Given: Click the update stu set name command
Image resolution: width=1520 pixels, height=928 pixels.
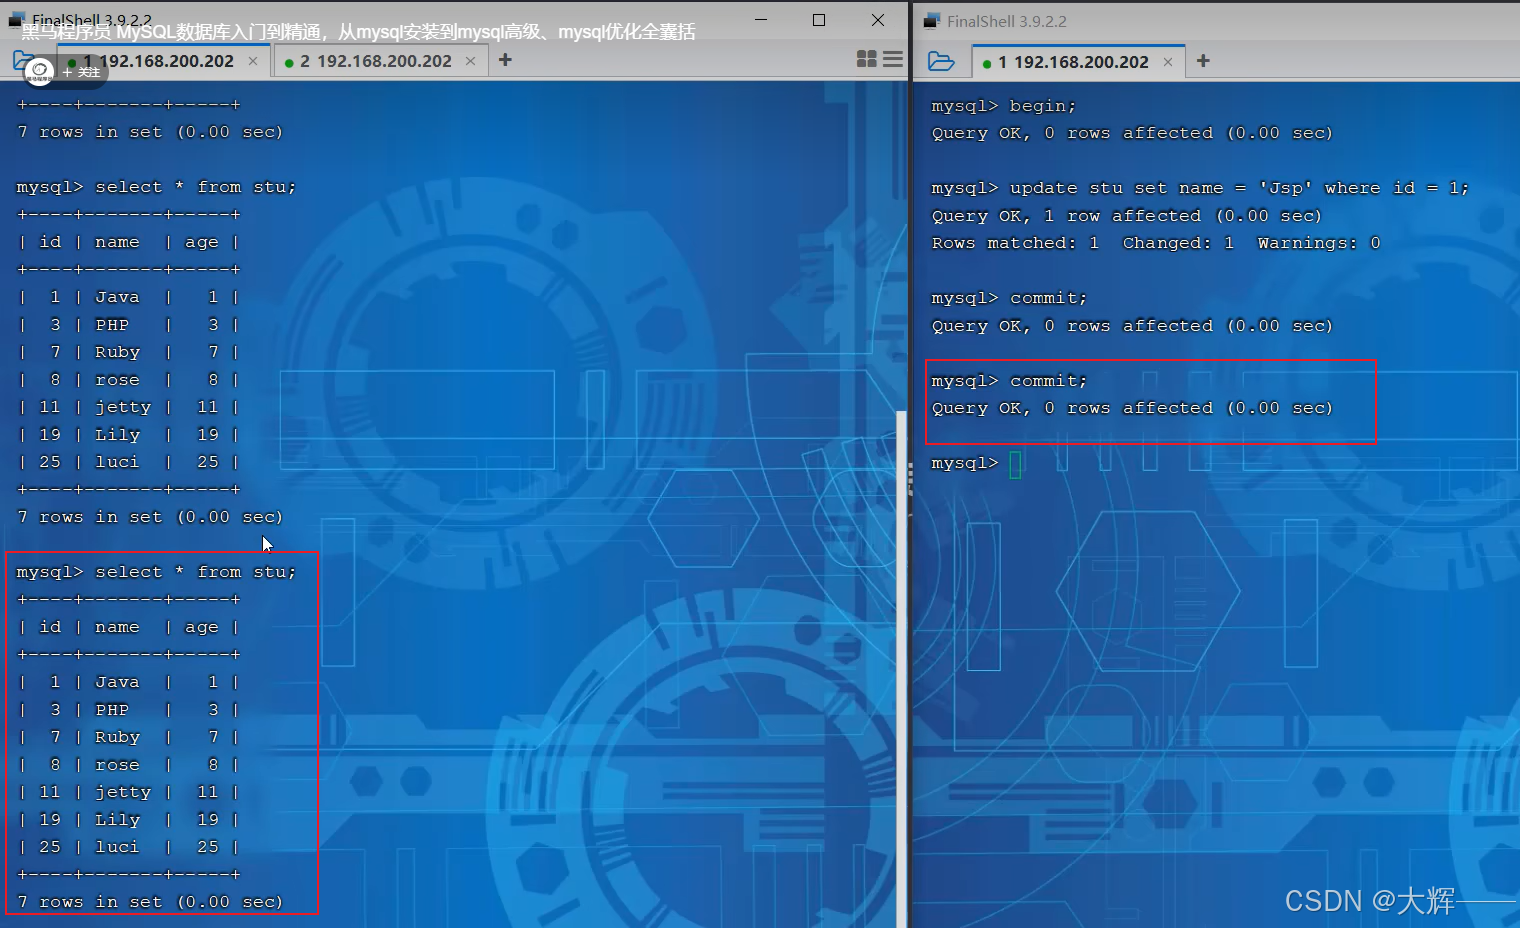Looking at the screenshot, I should [1199, 188].
